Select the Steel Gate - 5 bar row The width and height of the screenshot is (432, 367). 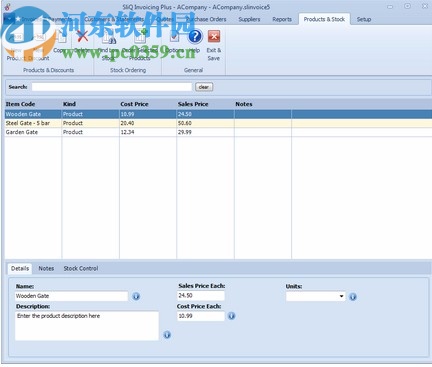[x=218, y=123]
